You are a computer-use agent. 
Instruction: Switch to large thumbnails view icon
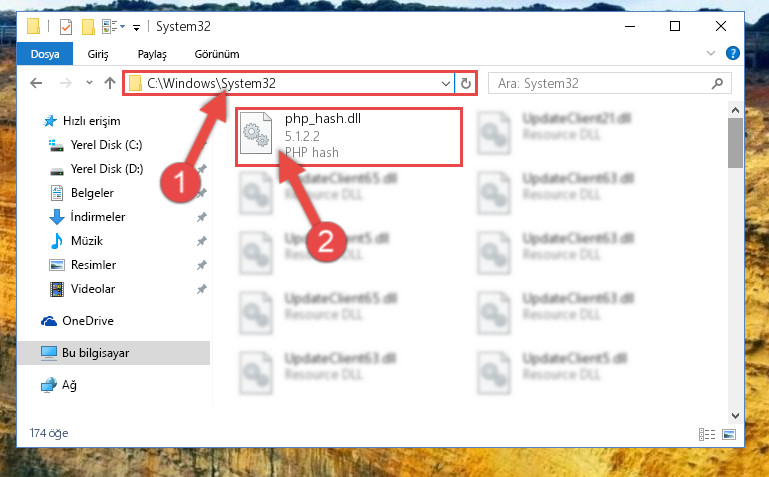(729, 434)
